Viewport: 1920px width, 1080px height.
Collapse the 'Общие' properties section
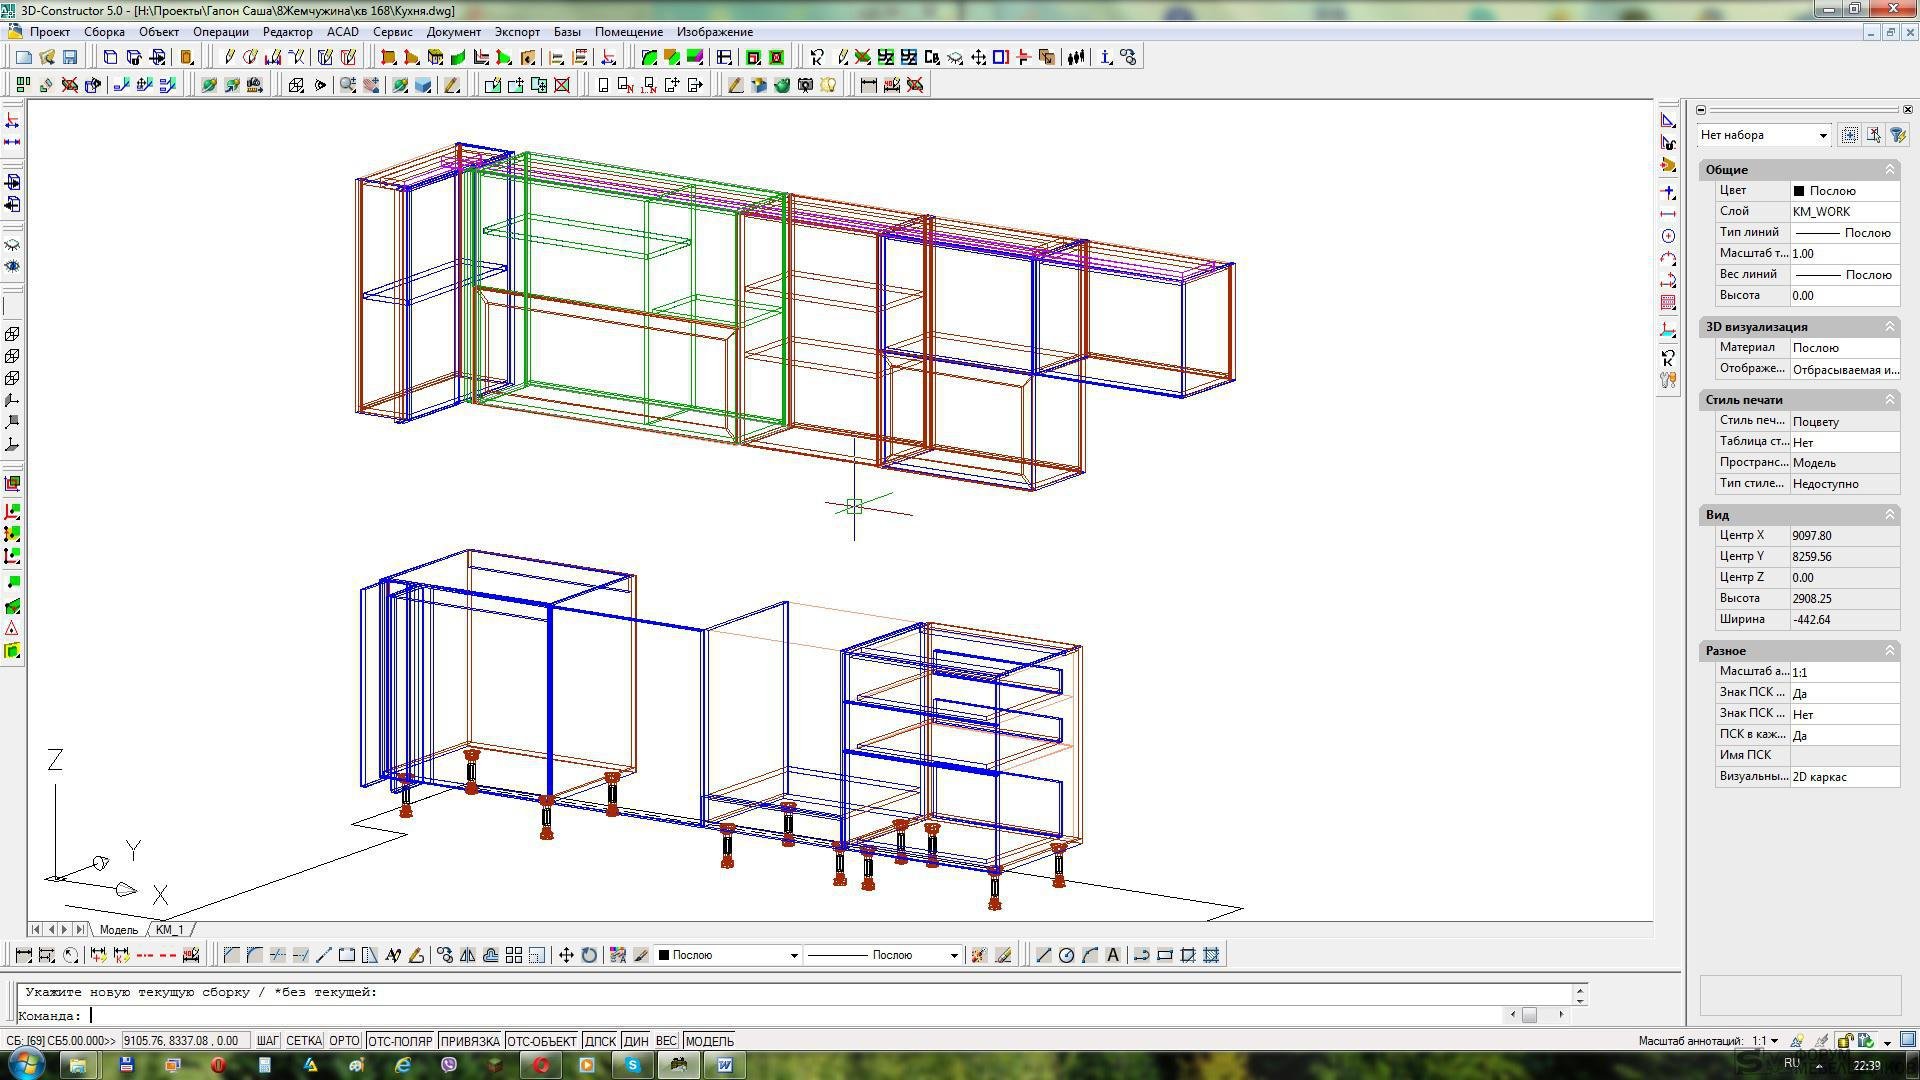[x=1889, y=170]
